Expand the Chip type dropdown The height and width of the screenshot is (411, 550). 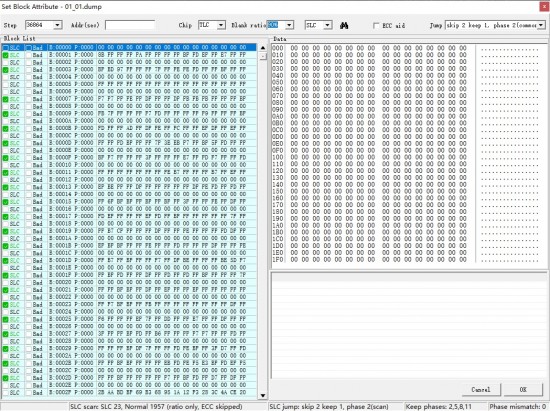(x=221, y=25)
